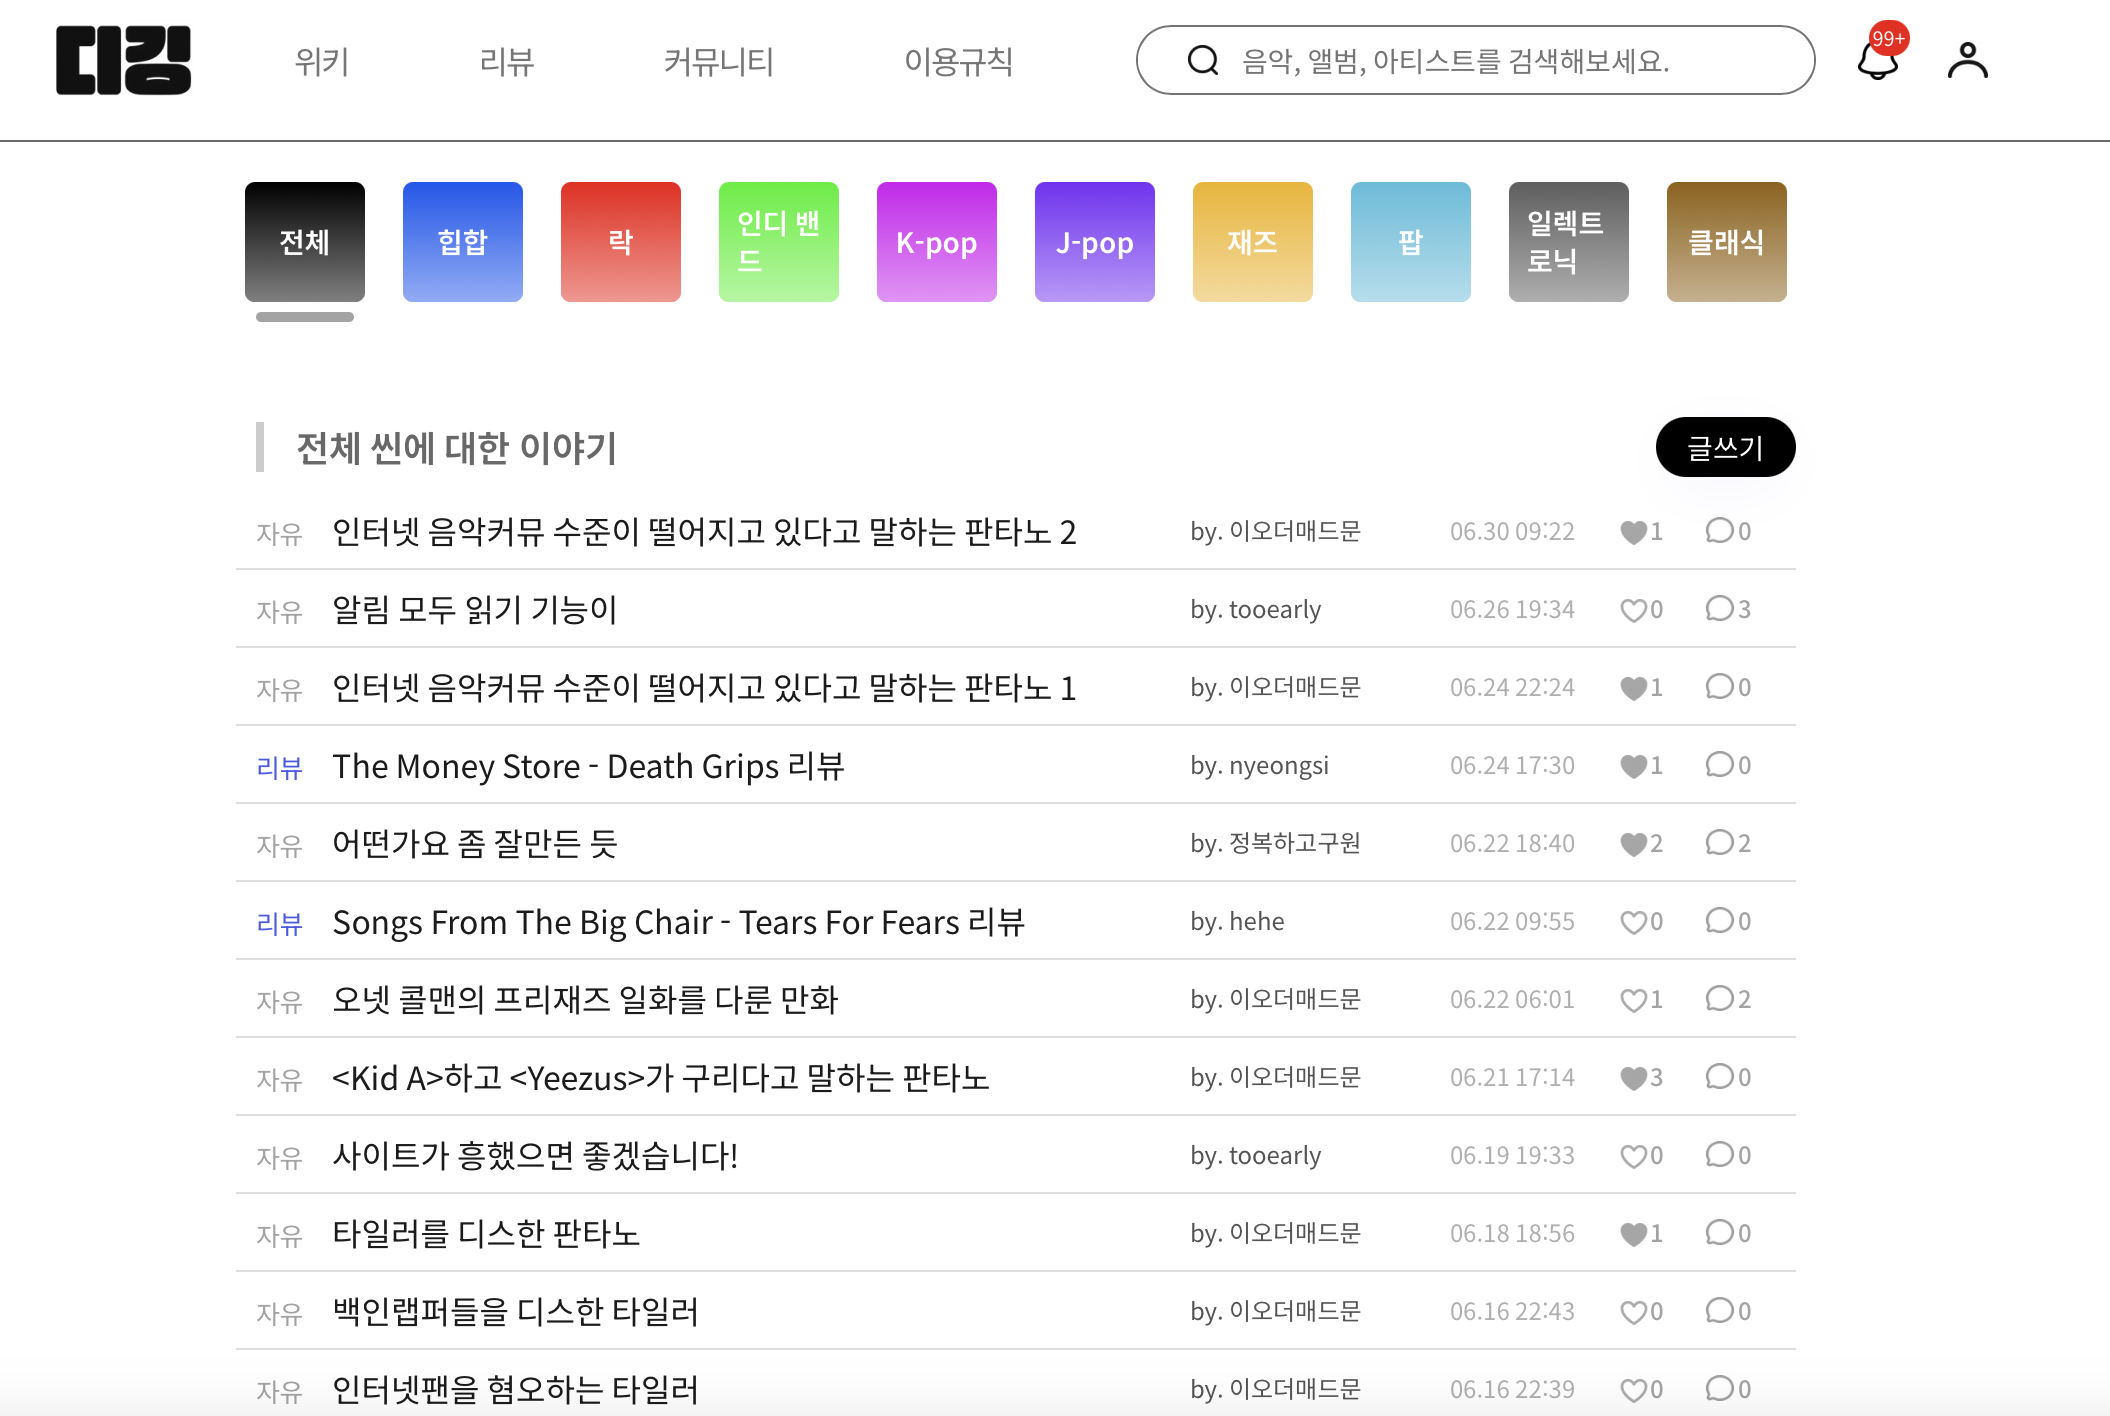This screenshot has height=1416, width=2110.
Task: Click the search magnifier icon
Action: (x=1203, y=61)
